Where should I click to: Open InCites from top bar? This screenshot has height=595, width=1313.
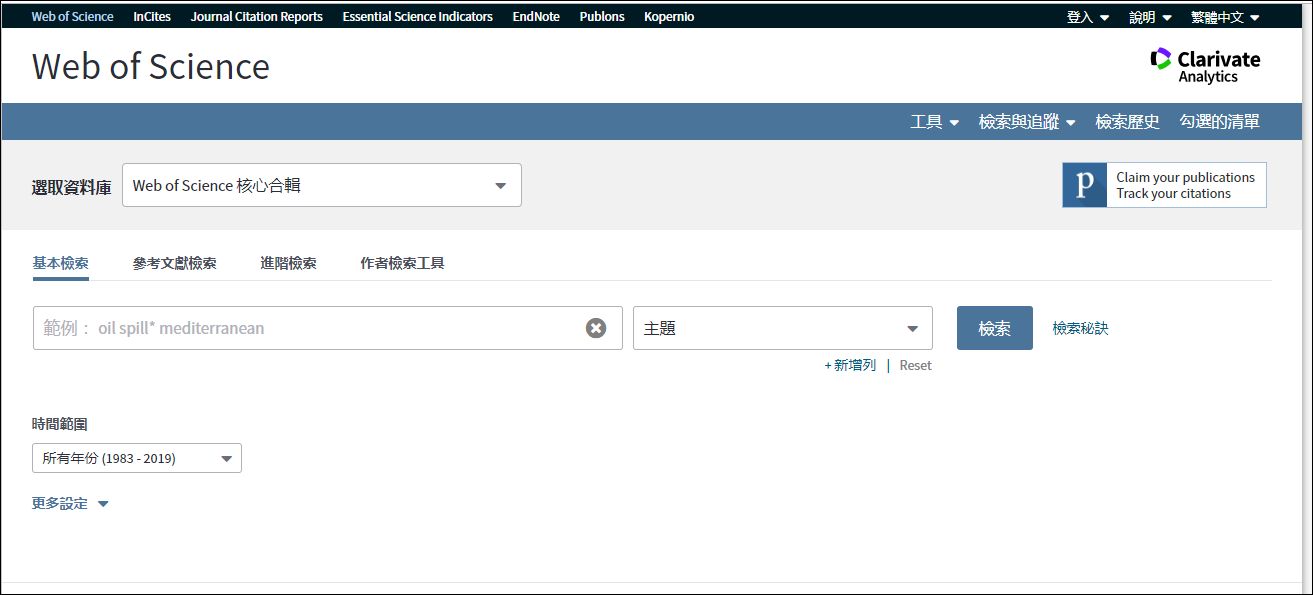pyautogui.click(x=152, y=17)
